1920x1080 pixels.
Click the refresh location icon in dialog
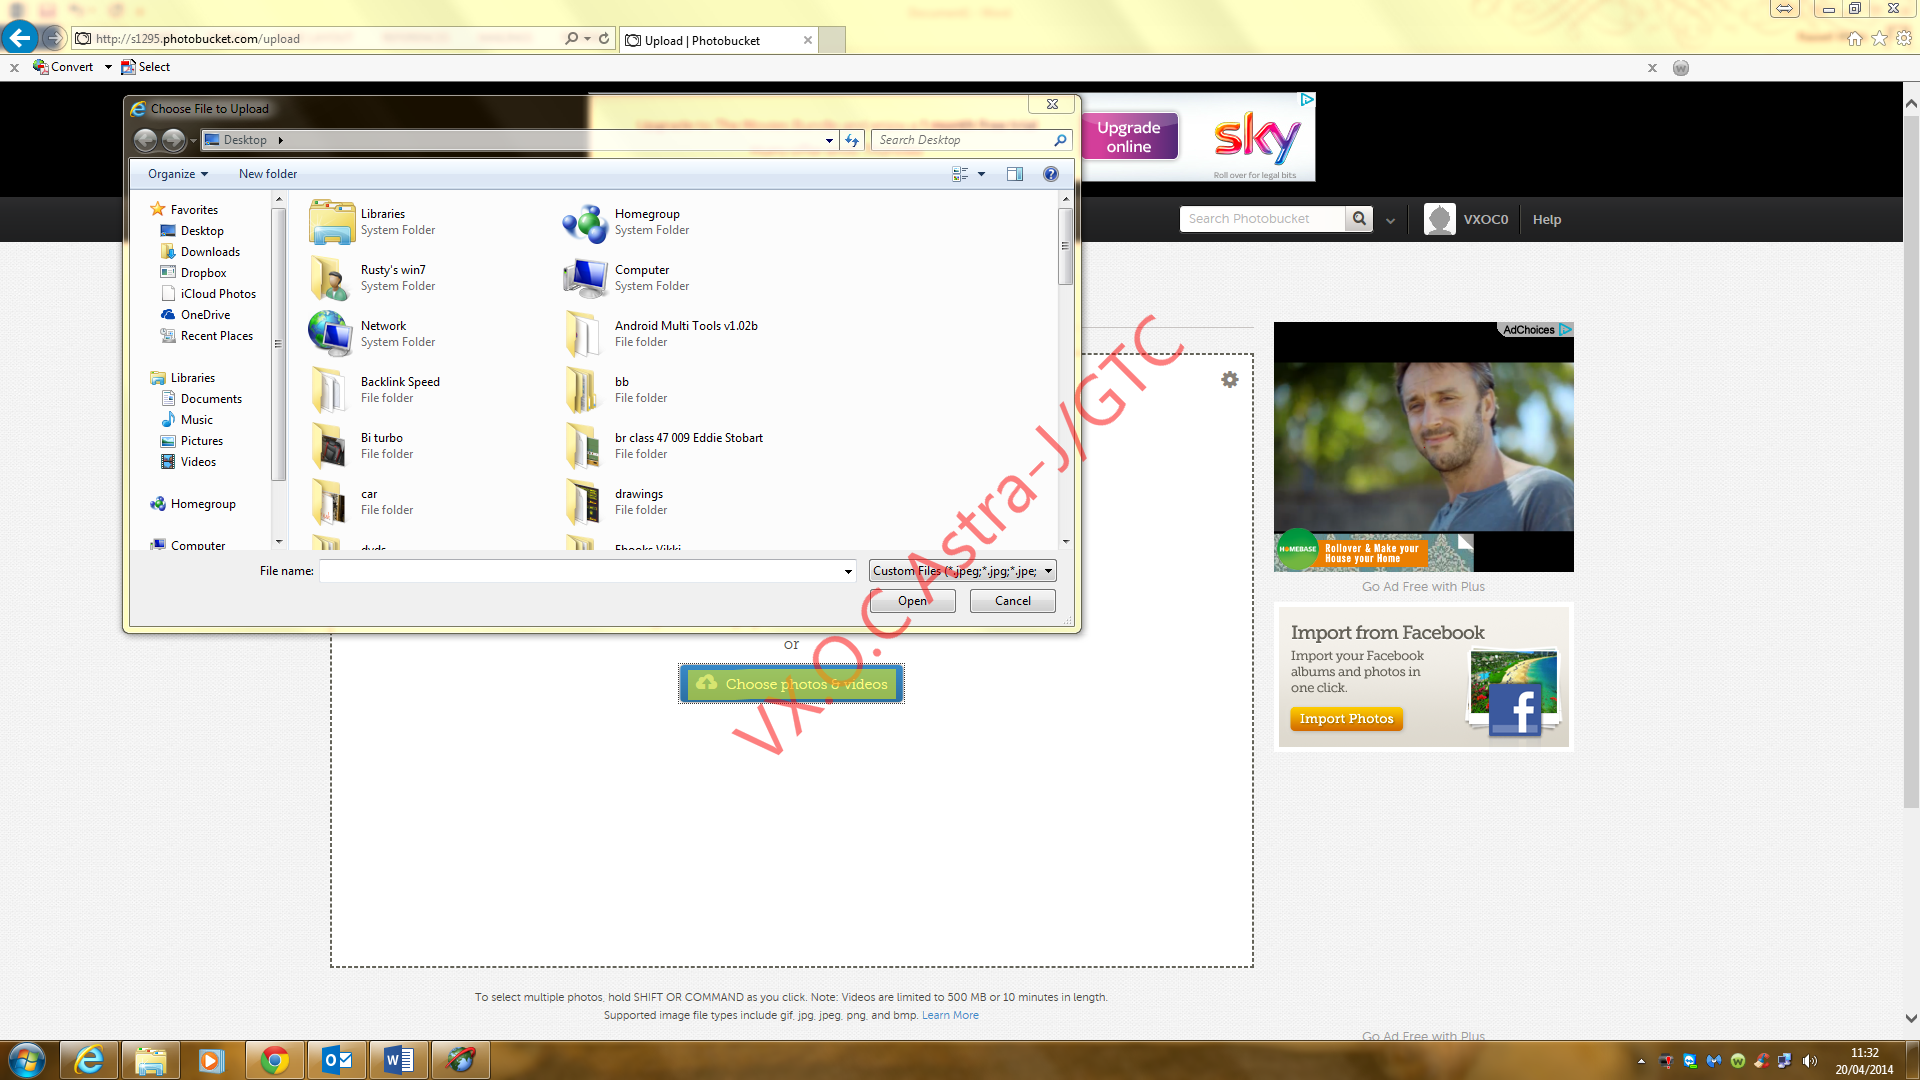tap(852, 140)
